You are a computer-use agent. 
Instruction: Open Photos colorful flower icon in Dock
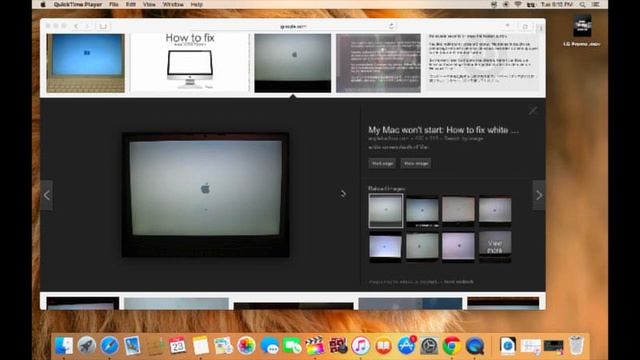(246, 346)
